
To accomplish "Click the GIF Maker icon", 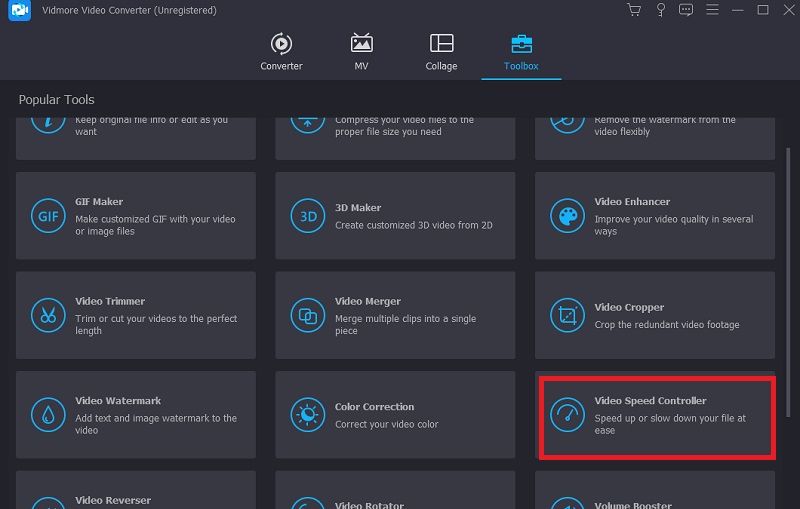I will 48,215.
